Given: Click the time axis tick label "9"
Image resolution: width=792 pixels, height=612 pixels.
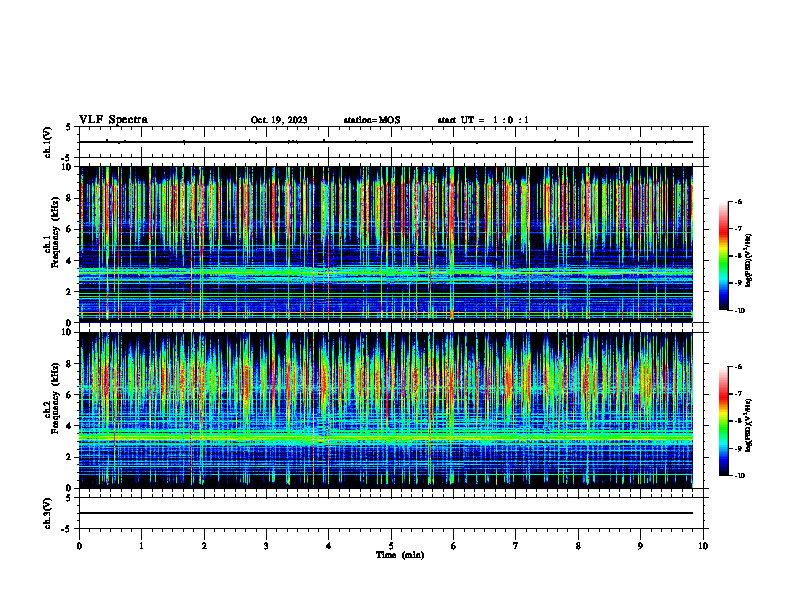Looking at the screenshot, I should tap(640, 546).
